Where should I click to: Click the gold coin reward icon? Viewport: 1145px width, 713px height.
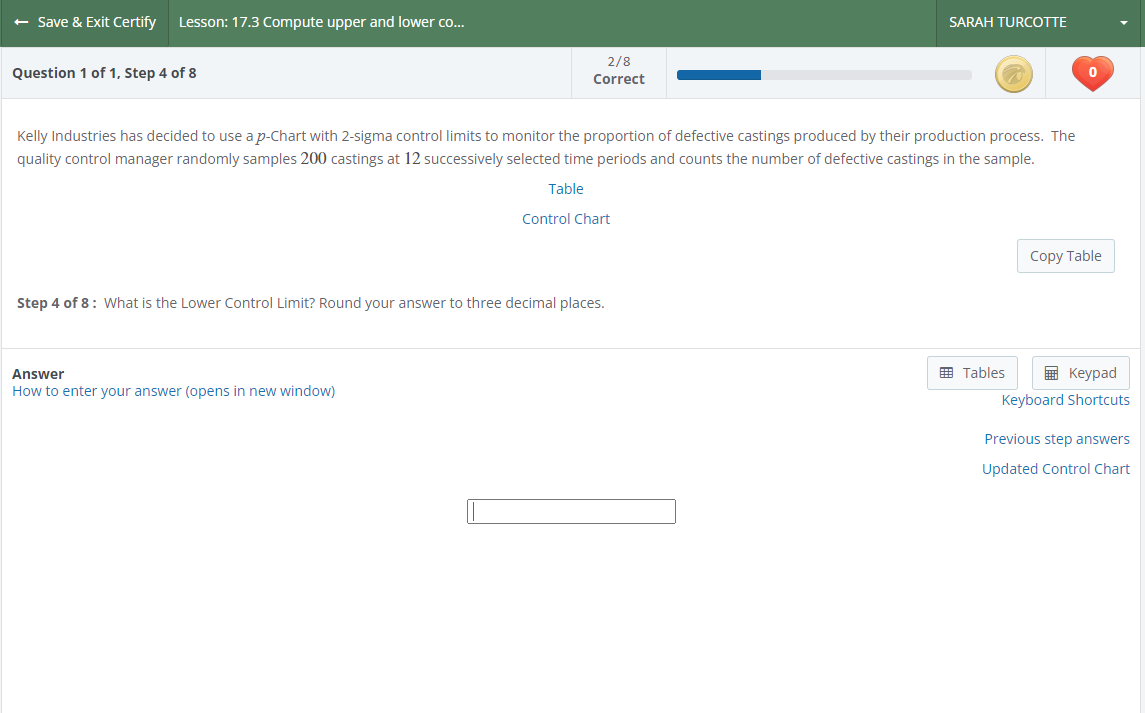coord(1013,73)
